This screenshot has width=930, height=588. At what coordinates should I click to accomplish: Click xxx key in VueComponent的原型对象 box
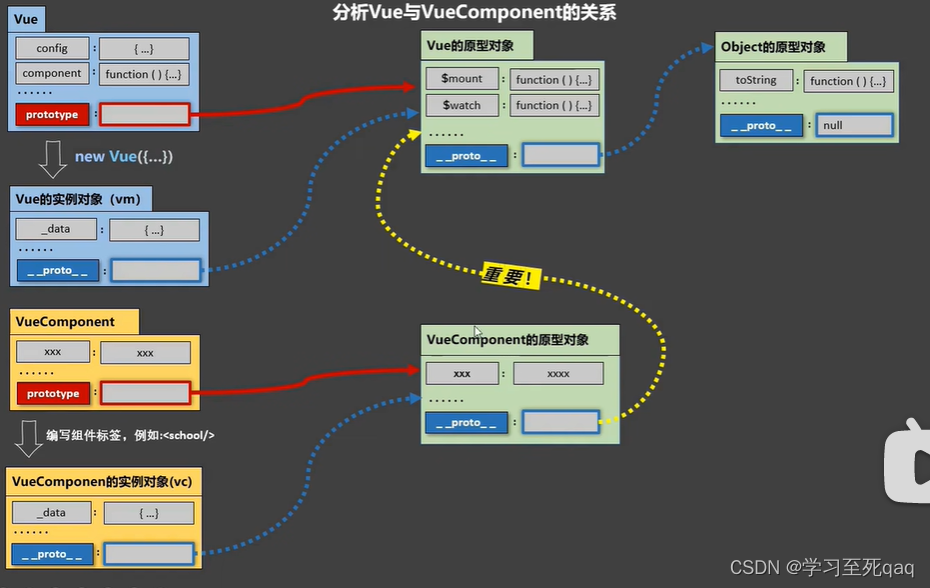pyautogui.click(x=462, y=374)
